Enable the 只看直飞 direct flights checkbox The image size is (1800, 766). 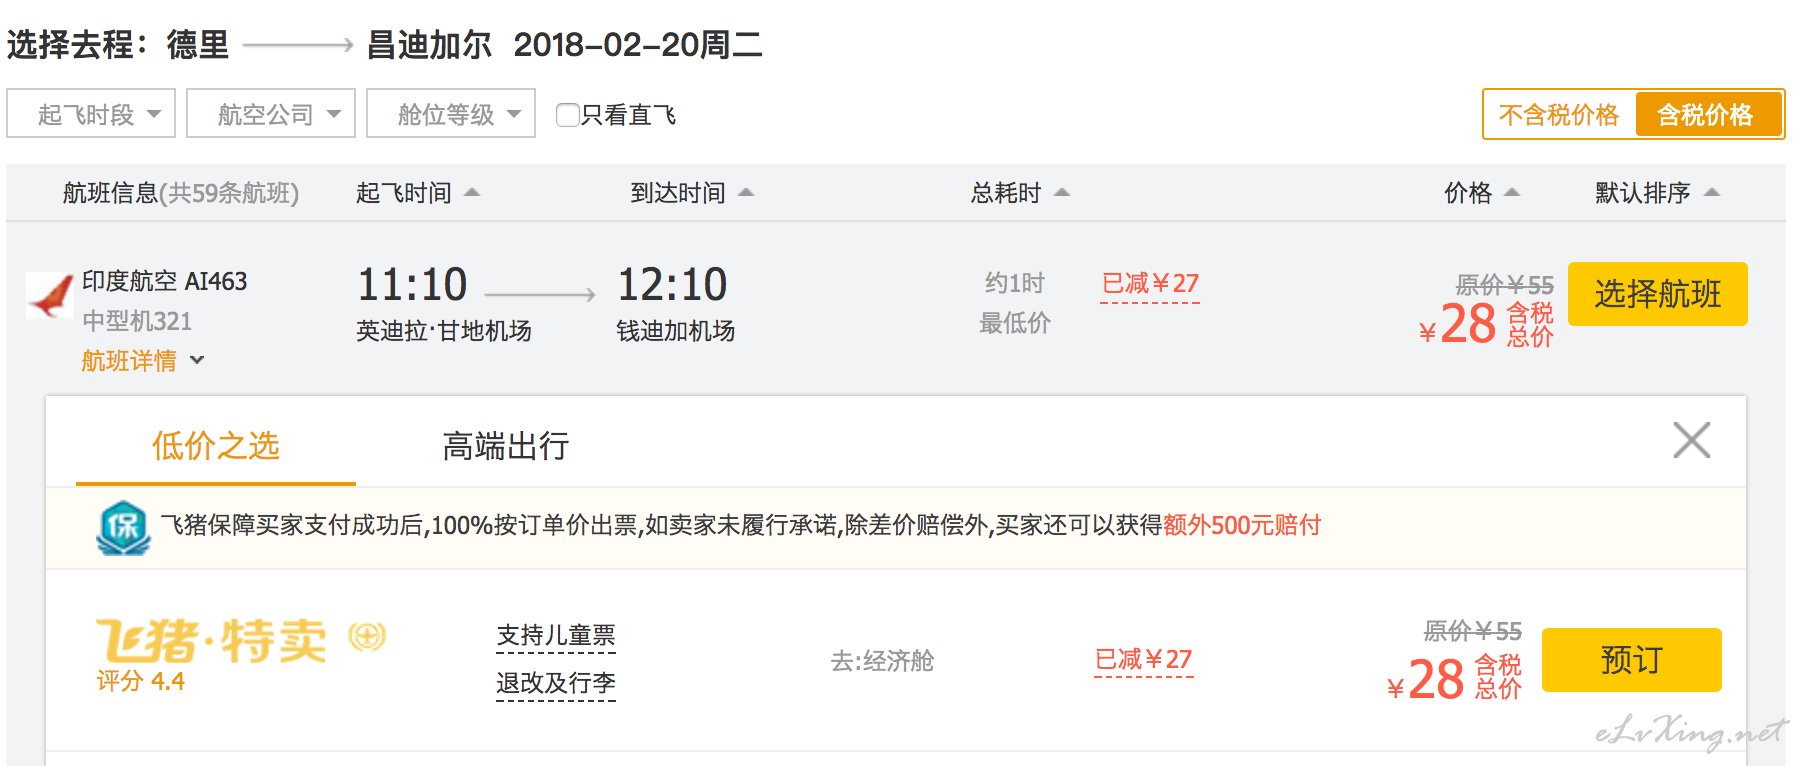tap(567, 115)
